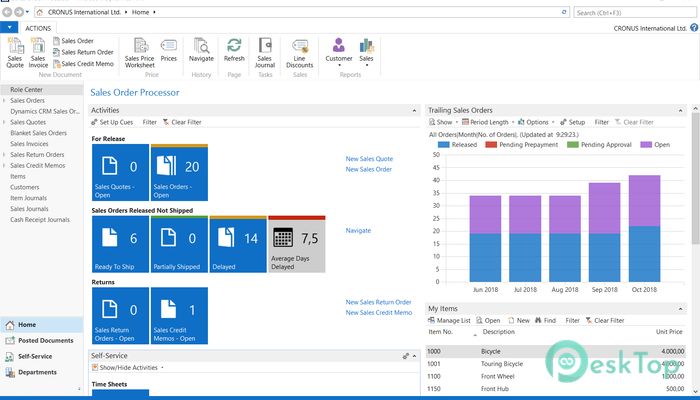This screenshot has width=700, height=400.
Task: Open the Ready To Ship tile
Action: 120,244
